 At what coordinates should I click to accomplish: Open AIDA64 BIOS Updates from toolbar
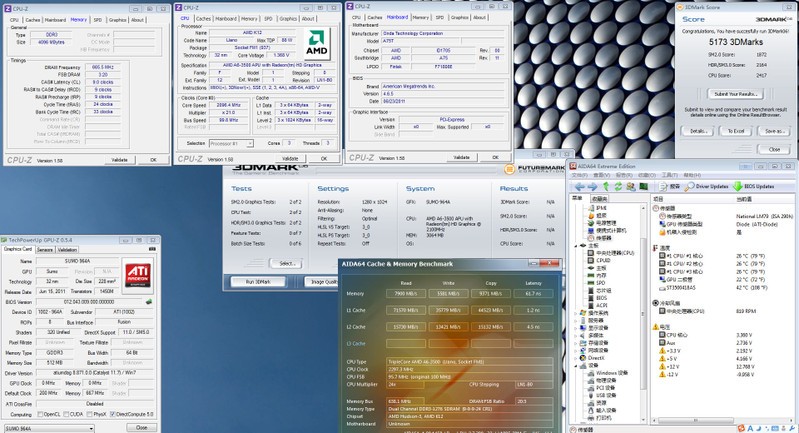tap(754, 186)
